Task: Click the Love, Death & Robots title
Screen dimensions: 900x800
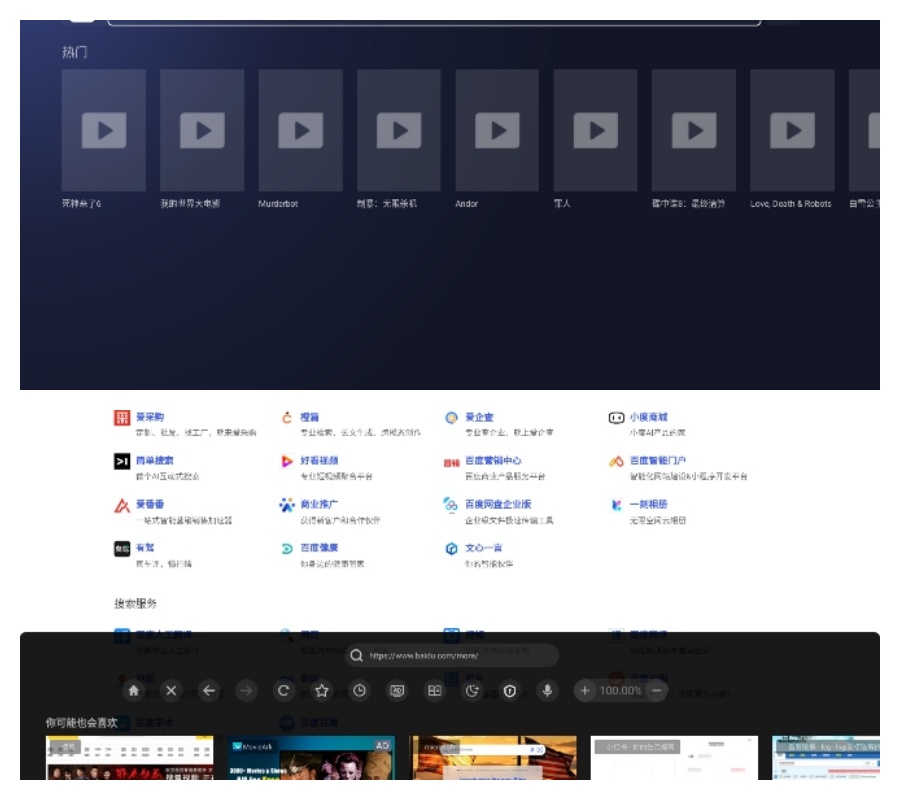Action: point(790,204)
